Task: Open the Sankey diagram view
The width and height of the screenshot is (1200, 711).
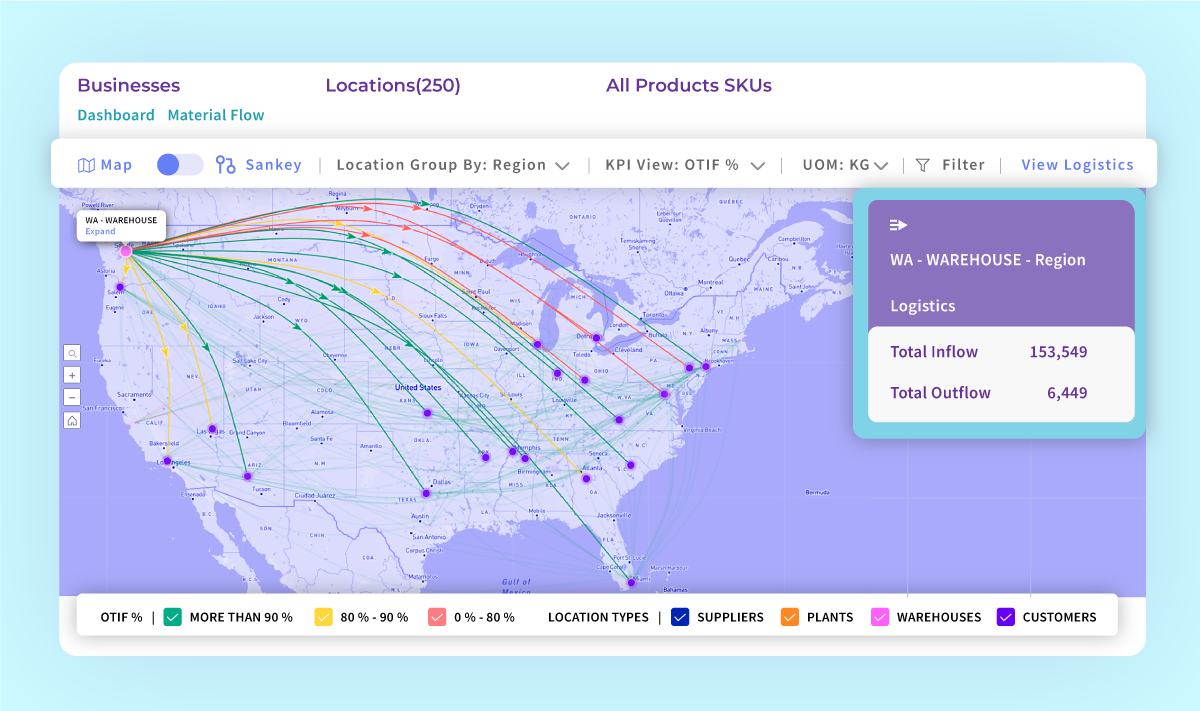Action: tap(258, 164)
